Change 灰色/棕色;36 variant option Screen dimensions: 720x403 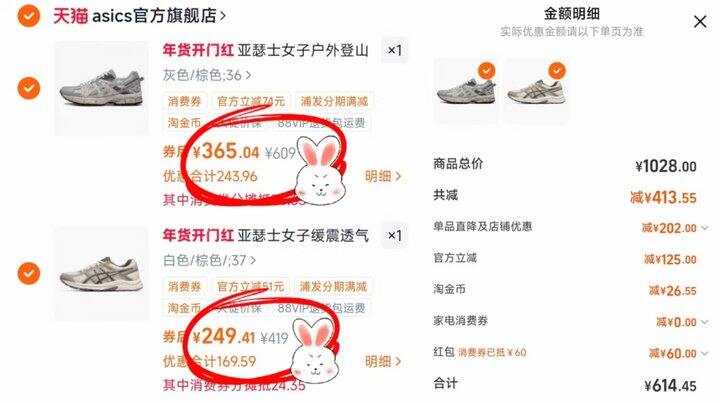tap(207, 75)
